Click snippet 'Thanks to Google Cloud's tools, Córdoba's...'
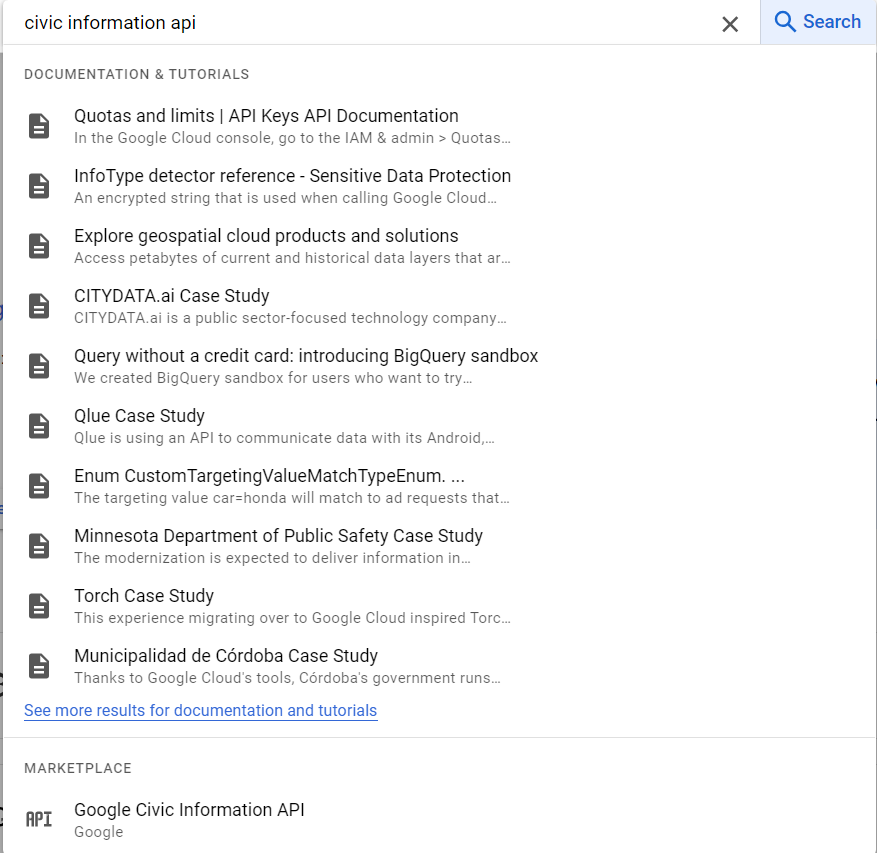The image size is (877, 853). click(x=287, y=678)
